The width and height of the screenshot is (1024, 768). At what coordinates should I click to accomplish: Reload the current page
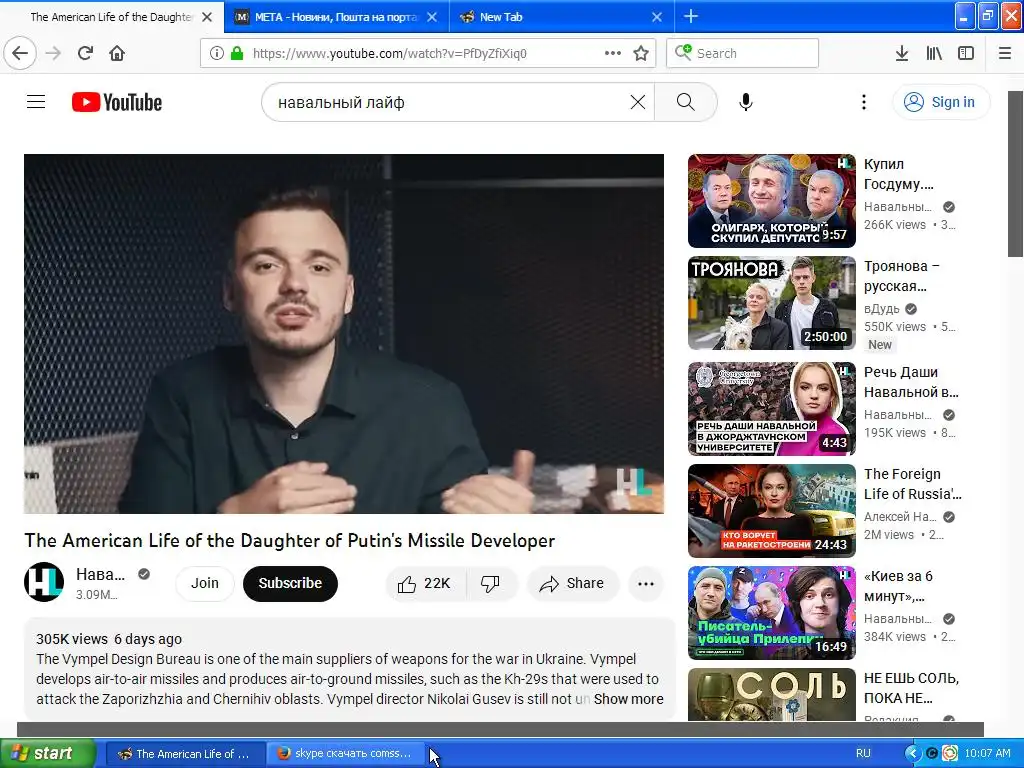pos(85,53)
